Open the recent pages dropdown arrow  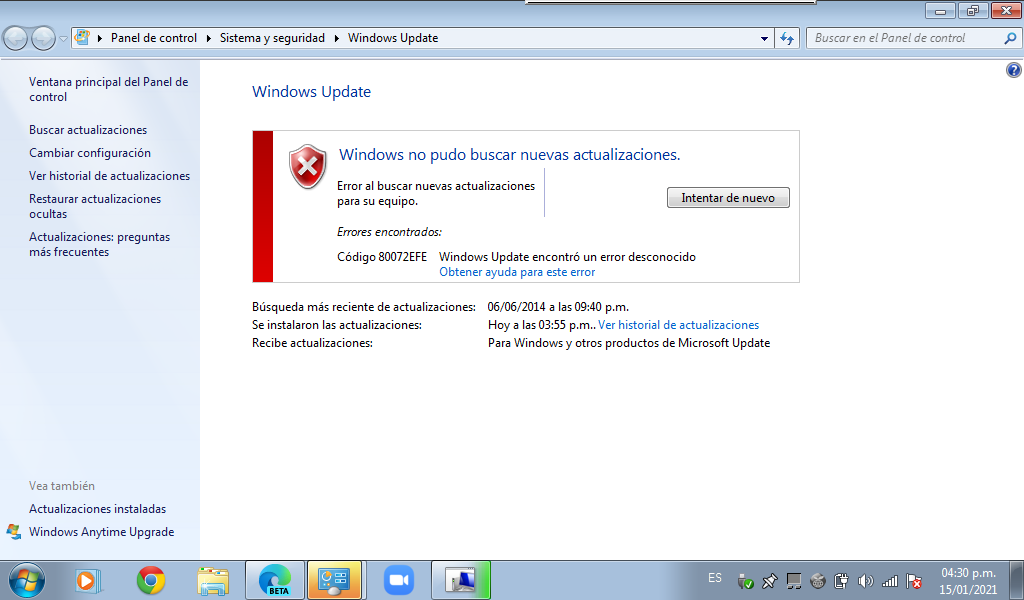click(63, 39)
